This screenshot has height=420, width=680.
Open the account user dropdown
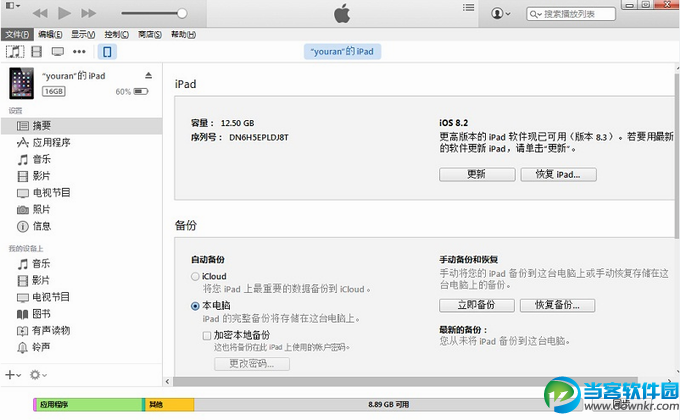(x=500, y=13)
